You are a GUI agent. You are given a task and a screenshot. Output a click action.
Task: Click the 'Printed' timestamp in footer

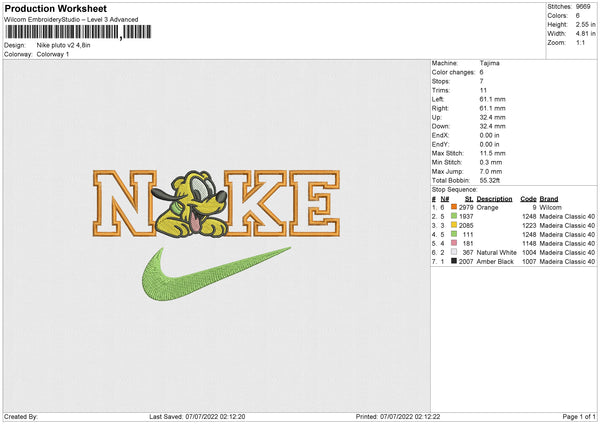398,416
